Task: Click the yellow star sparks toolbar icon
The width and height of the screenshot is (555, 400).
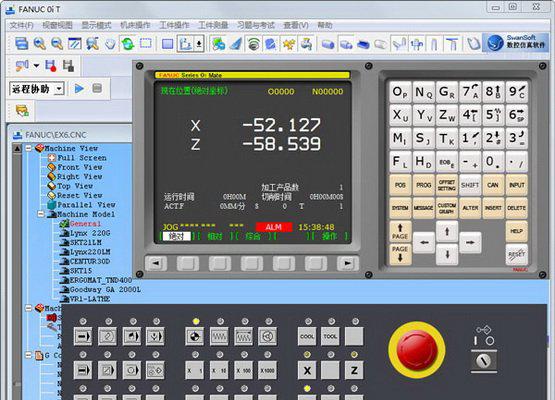Action: tap(289, 44)
